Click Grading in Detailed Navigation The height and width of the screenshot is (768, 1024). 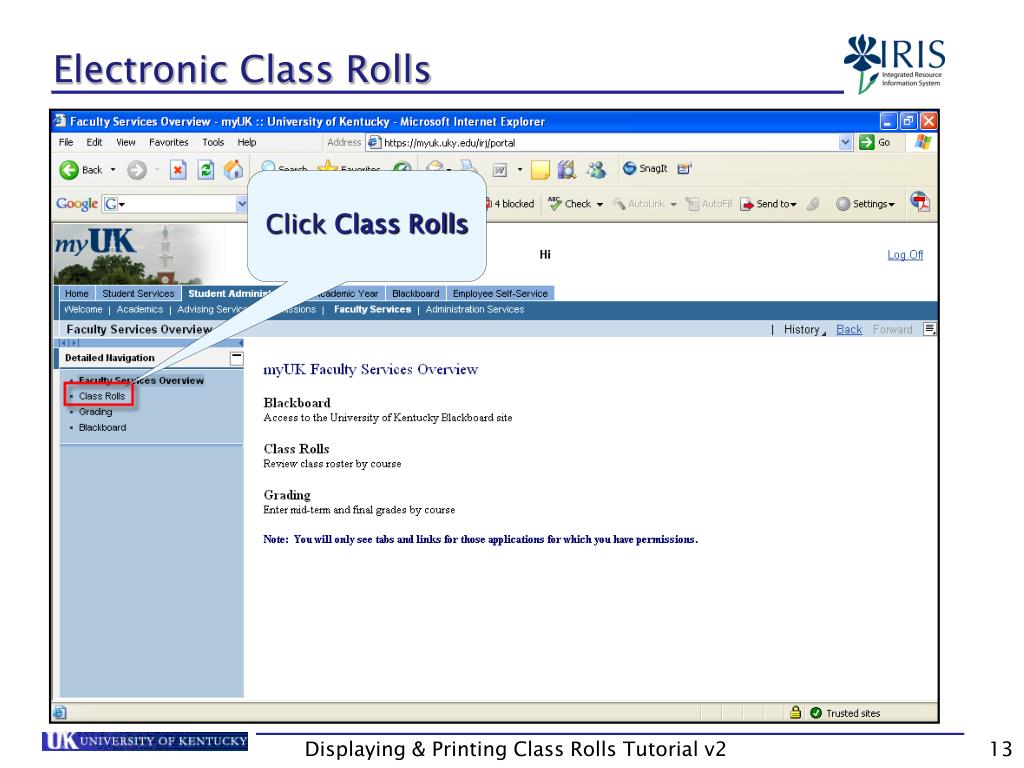[x=95, y=411]
